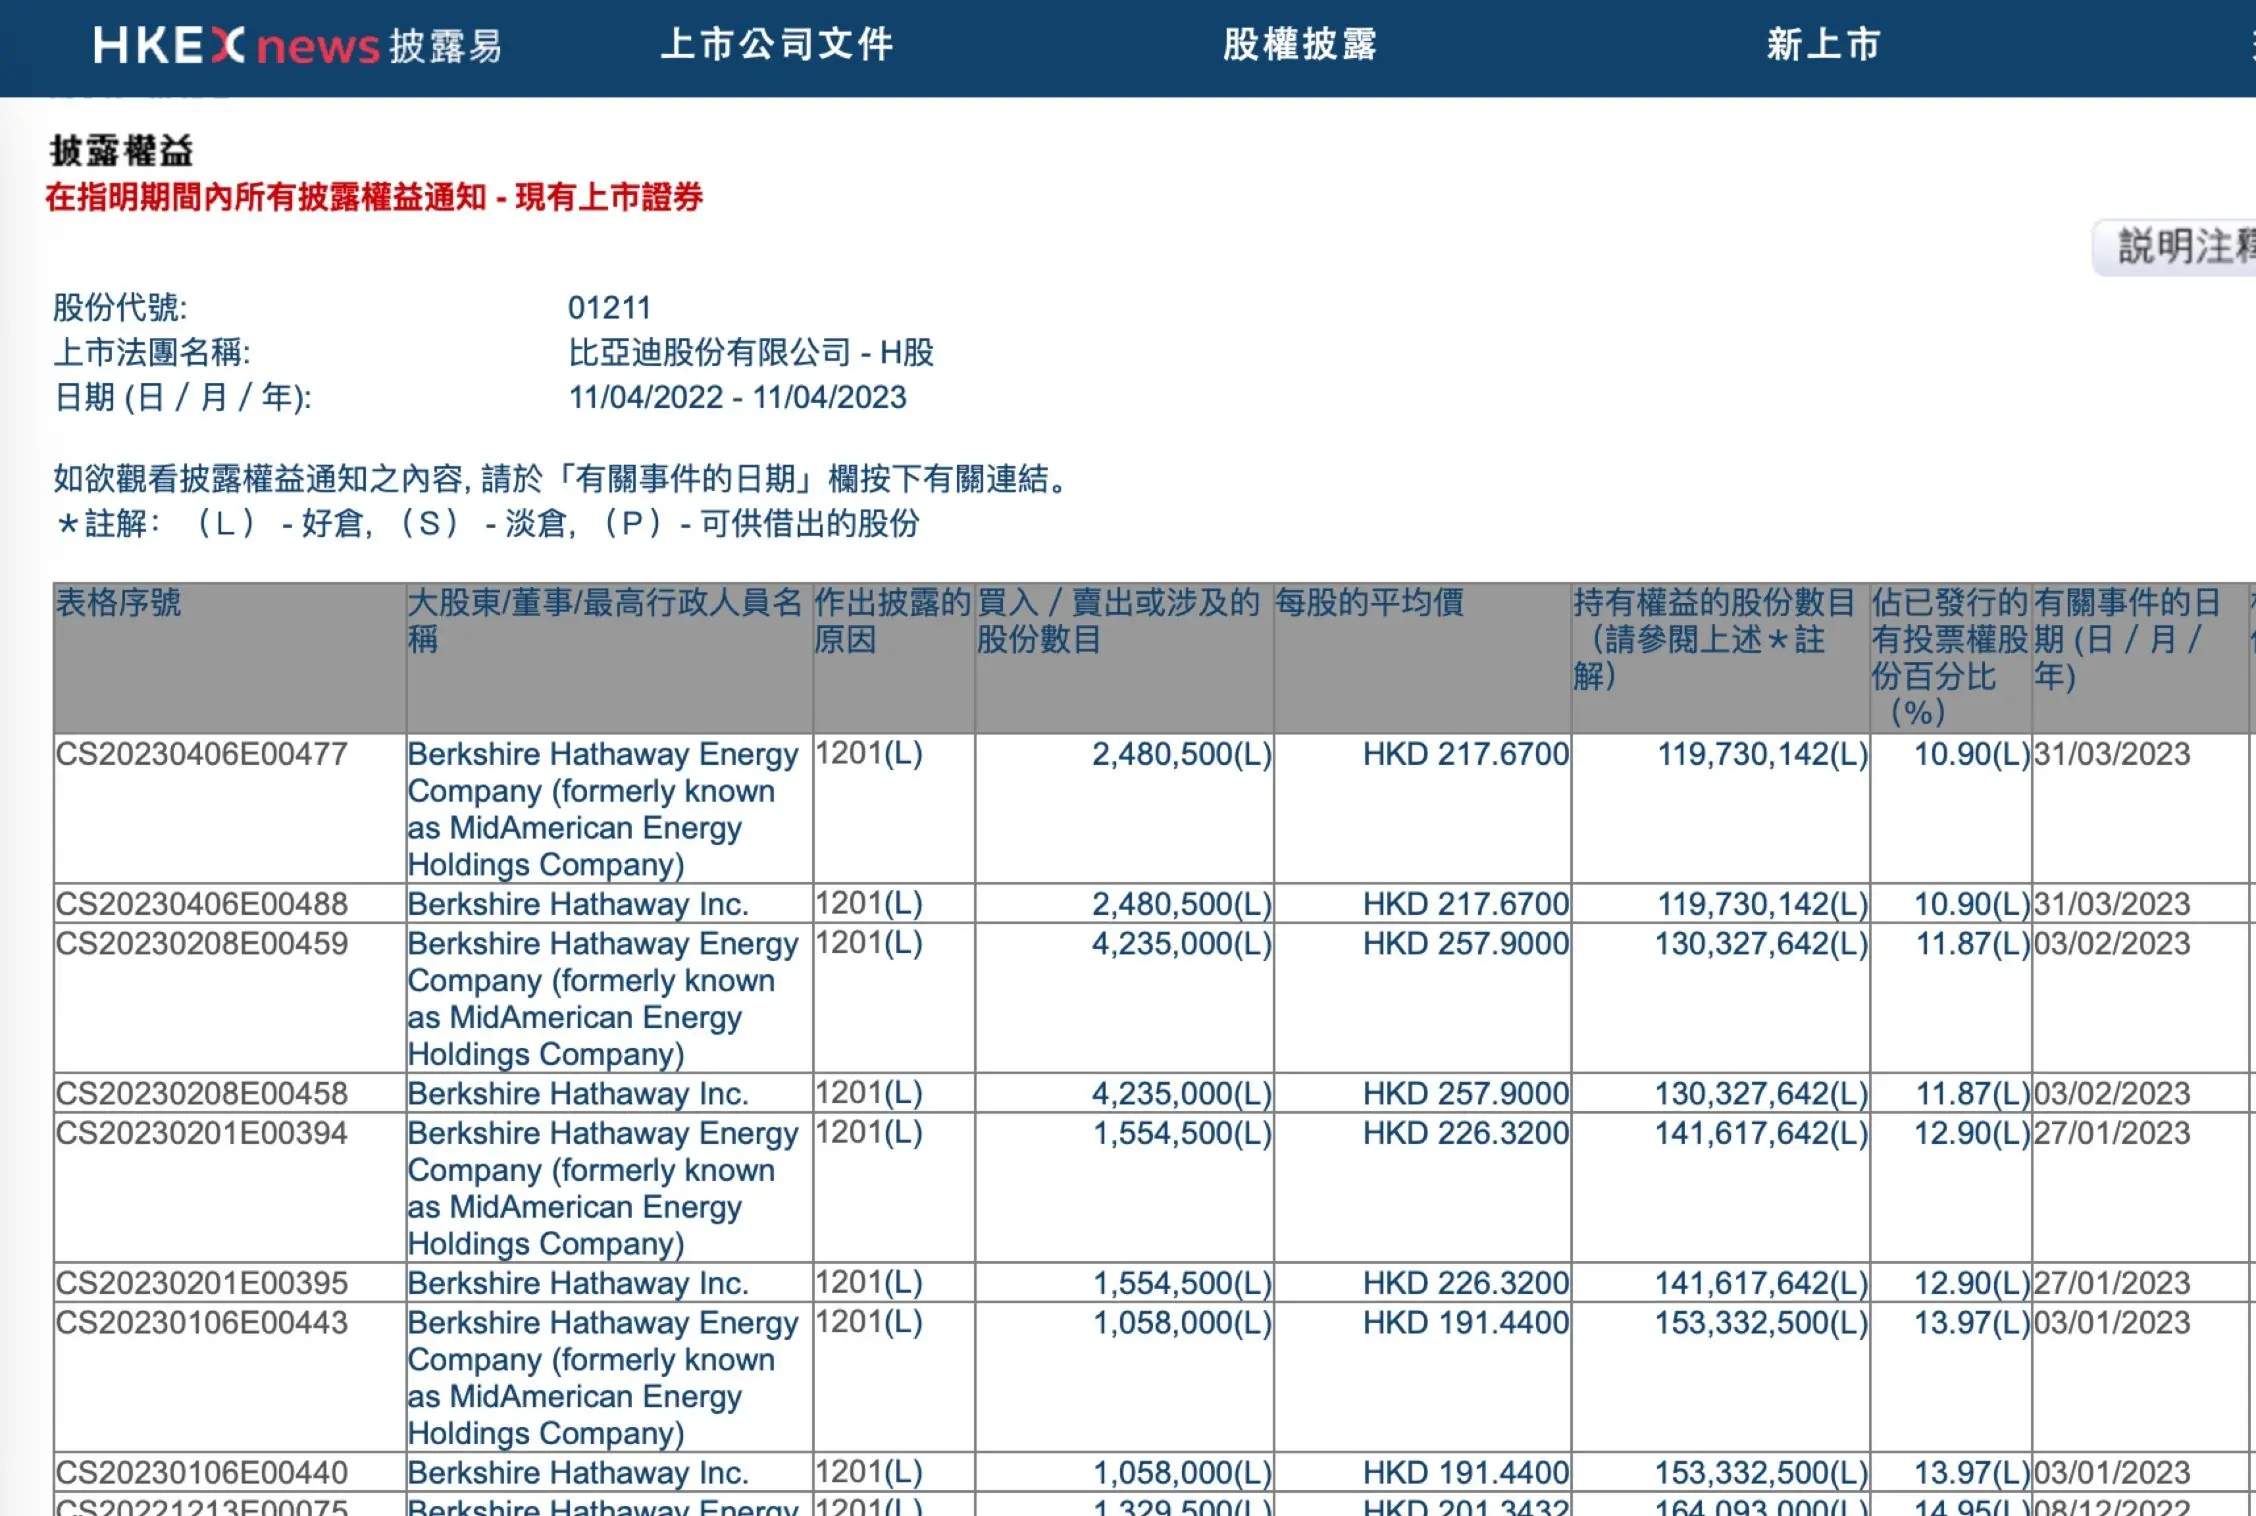Click shares held 119,730,142(L) in CS20230406E00488 row

click(x=1763, y=904)
